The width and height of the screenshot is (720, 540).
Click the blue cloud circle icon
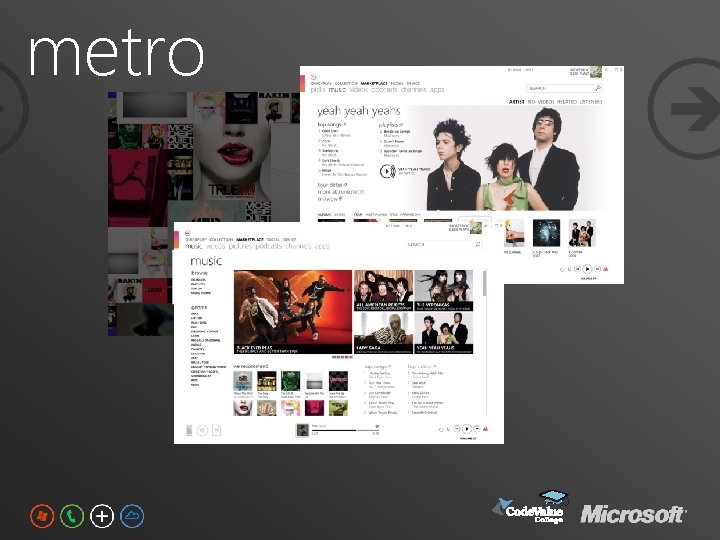tap(132, 516)
